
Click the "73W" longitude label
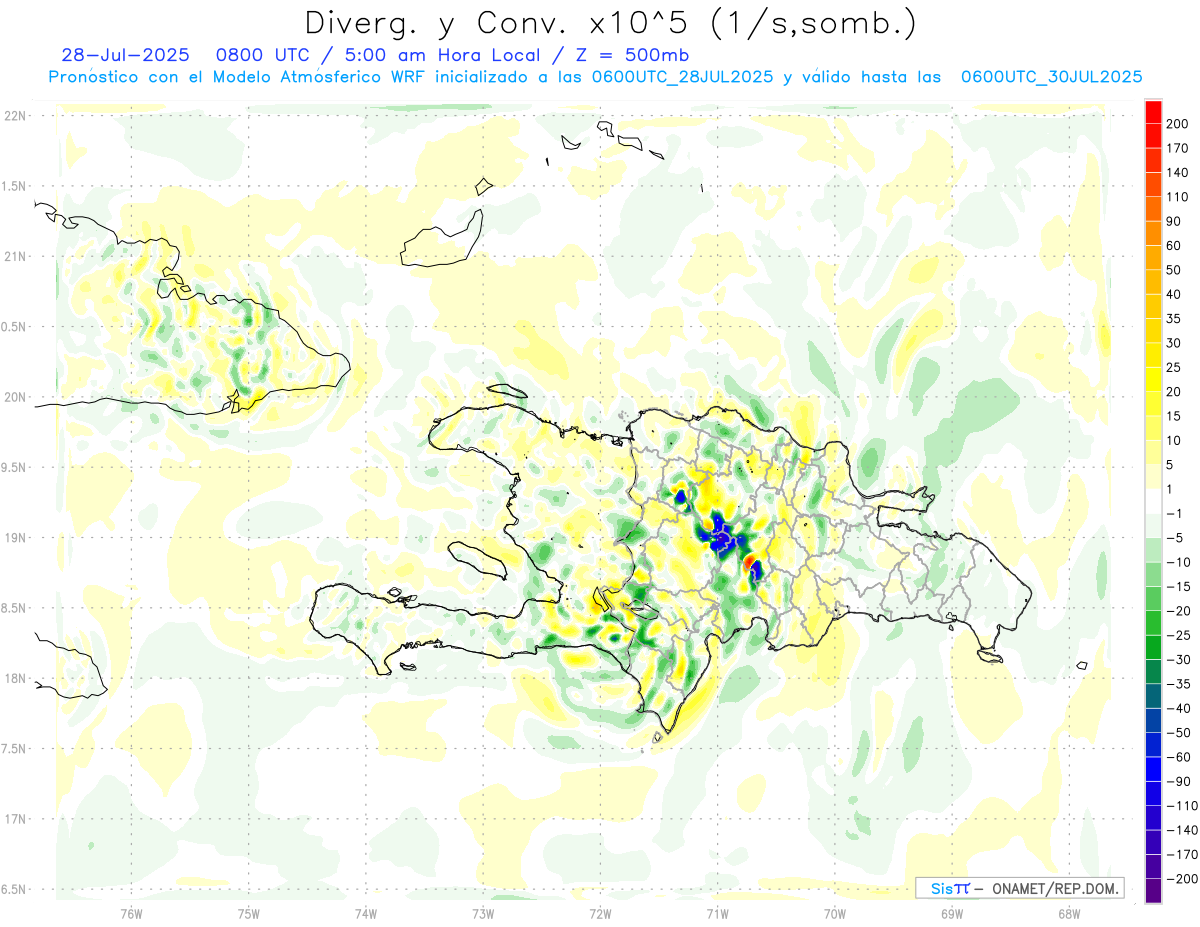pos(482,913)
